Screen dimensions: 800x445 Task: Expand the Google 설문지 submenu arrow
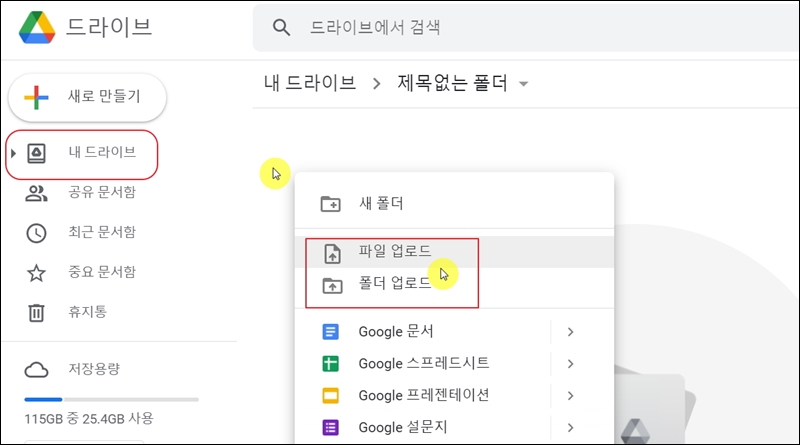[570, 428]
